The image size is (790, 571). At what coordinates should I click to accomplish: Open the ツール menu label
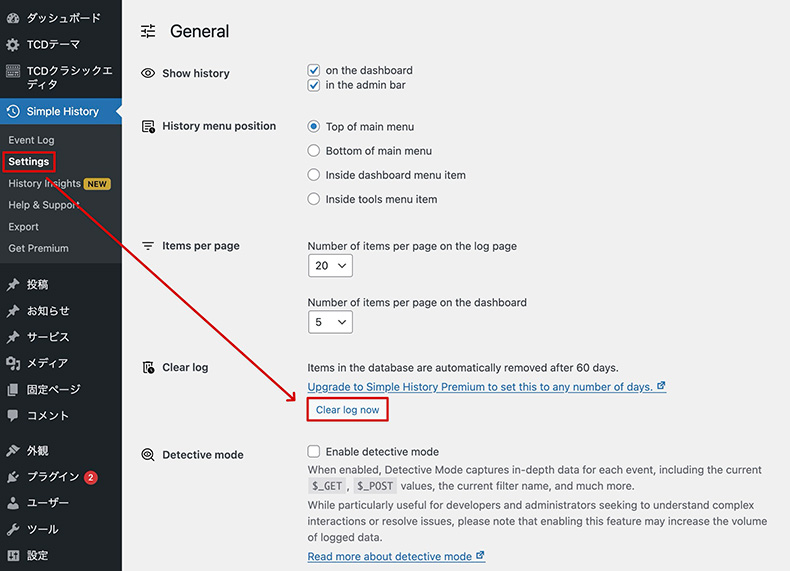[42, 529]
